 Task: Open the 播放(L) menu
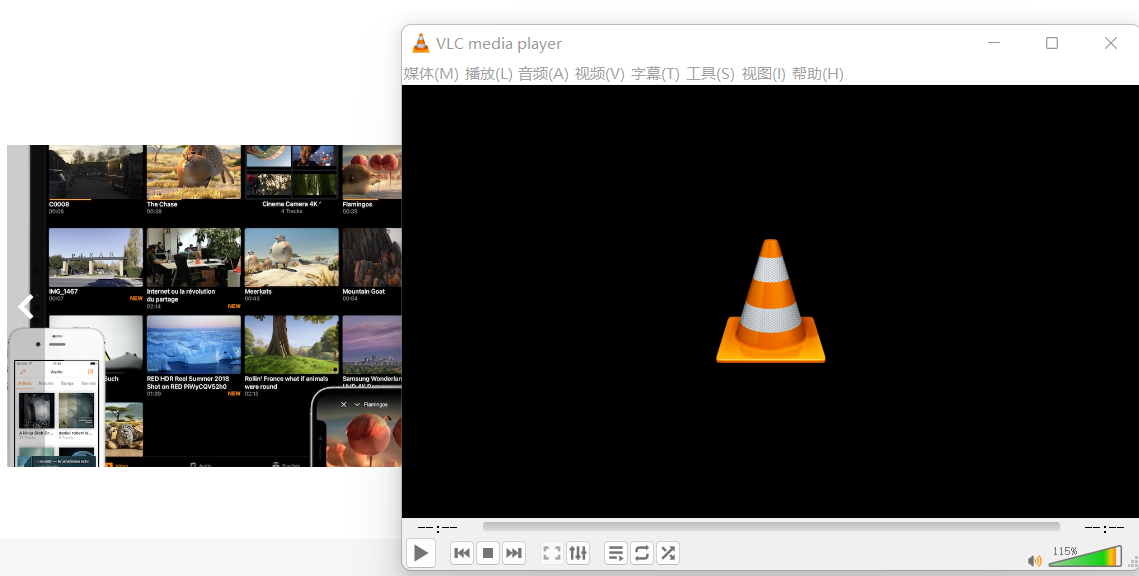[x=488, y=73]
